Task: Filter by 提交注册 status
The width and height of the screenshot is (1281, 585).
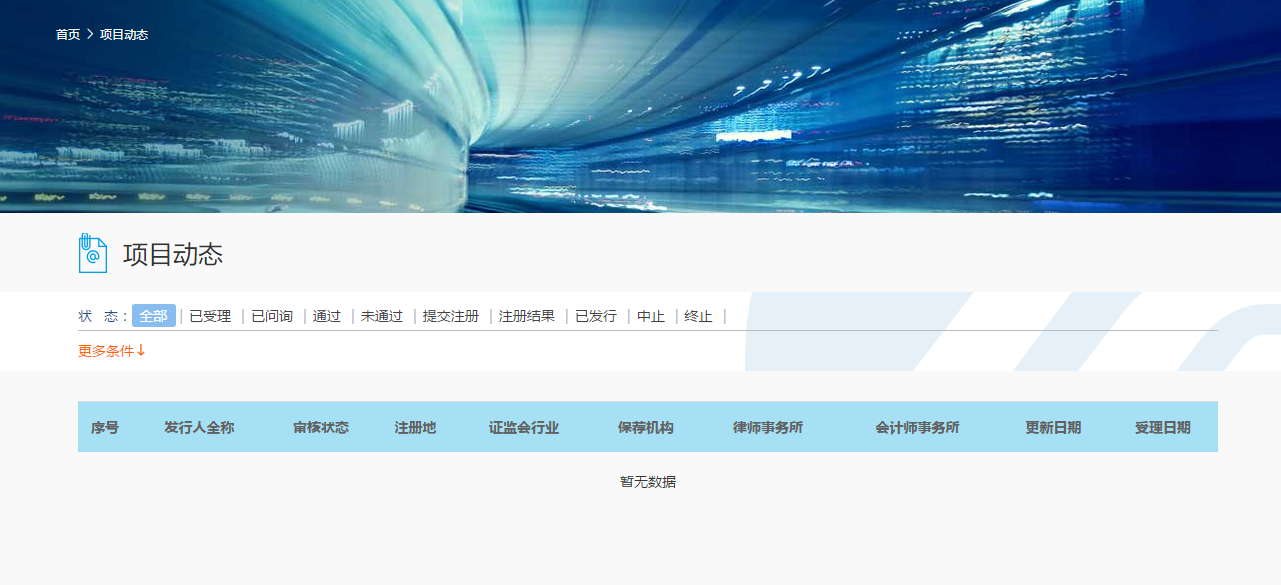Action: pyautogui.click(x=451, y=316)
